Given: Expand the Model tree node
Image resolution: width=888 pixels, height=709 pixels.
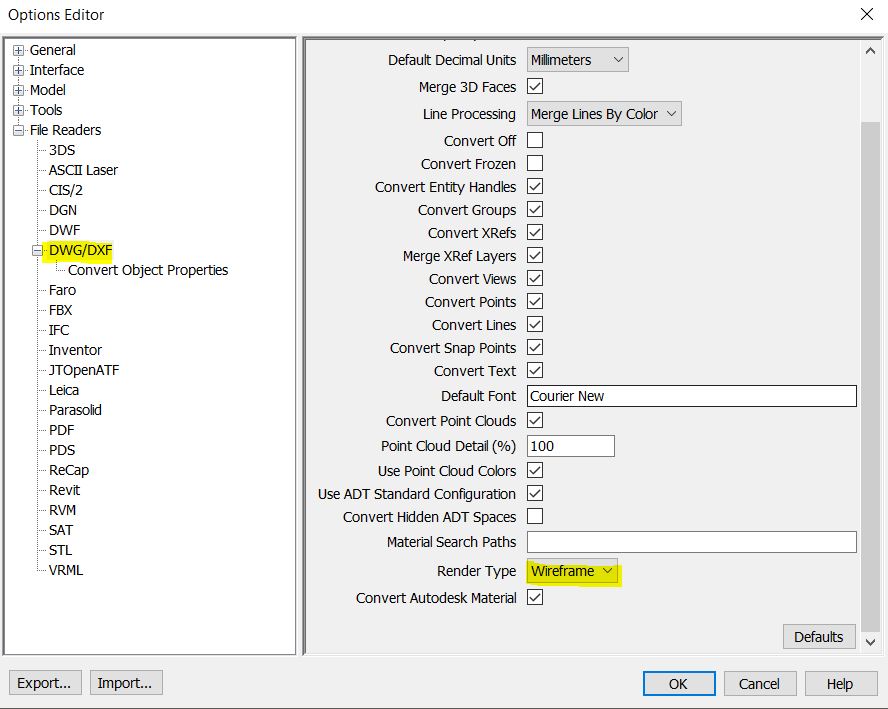Looking at the screenshot, I should (19, 90).
